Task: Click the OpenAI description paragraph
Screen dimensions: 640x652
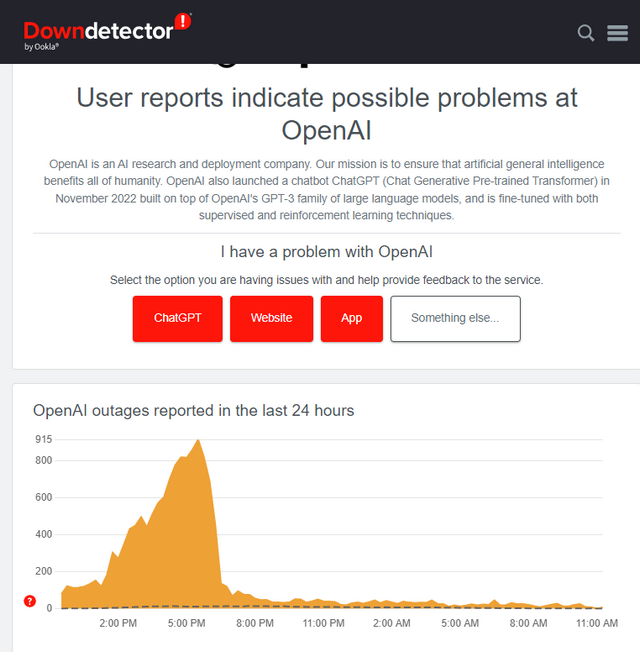Action: (x=326, y=190)
